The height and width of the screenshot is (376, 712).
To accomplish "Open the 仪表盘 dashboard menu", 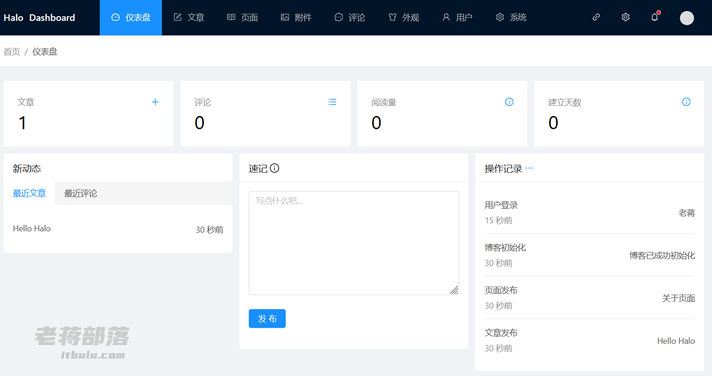I will [131, 17].
